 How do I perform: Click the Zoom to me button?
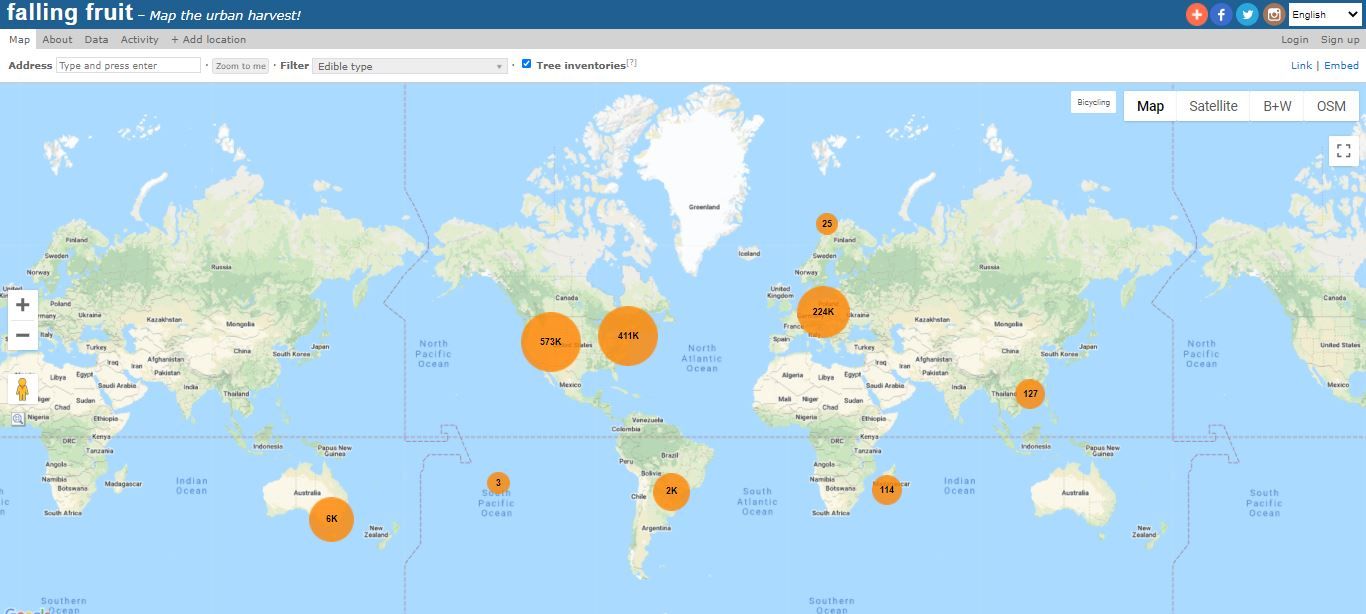(x=240, y=66)
